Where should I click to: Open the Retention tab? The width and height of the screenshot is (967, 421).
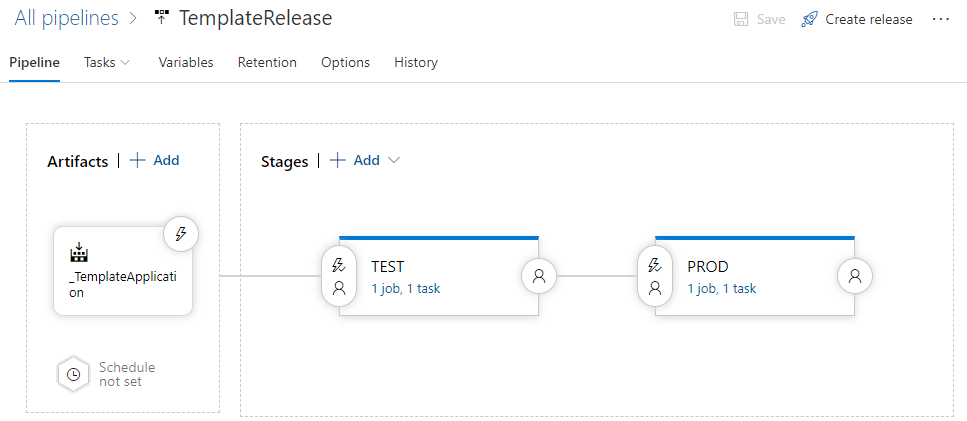267,62
